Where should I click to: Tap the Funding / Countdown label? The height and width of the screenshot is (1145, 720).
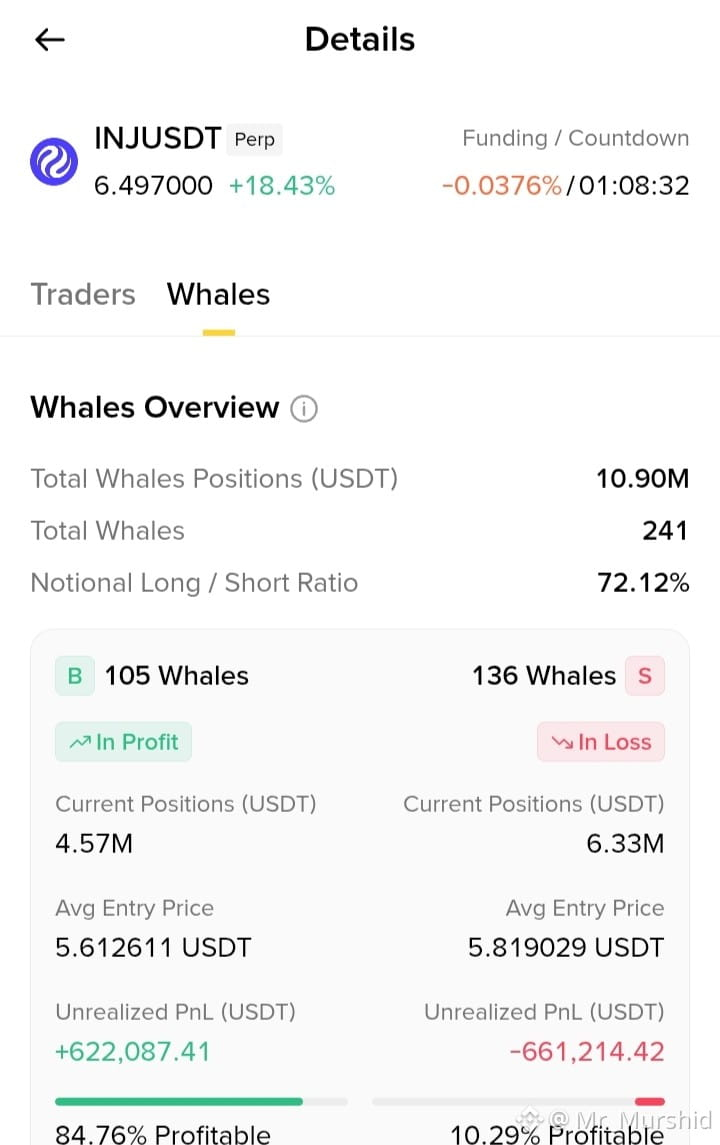575,138
